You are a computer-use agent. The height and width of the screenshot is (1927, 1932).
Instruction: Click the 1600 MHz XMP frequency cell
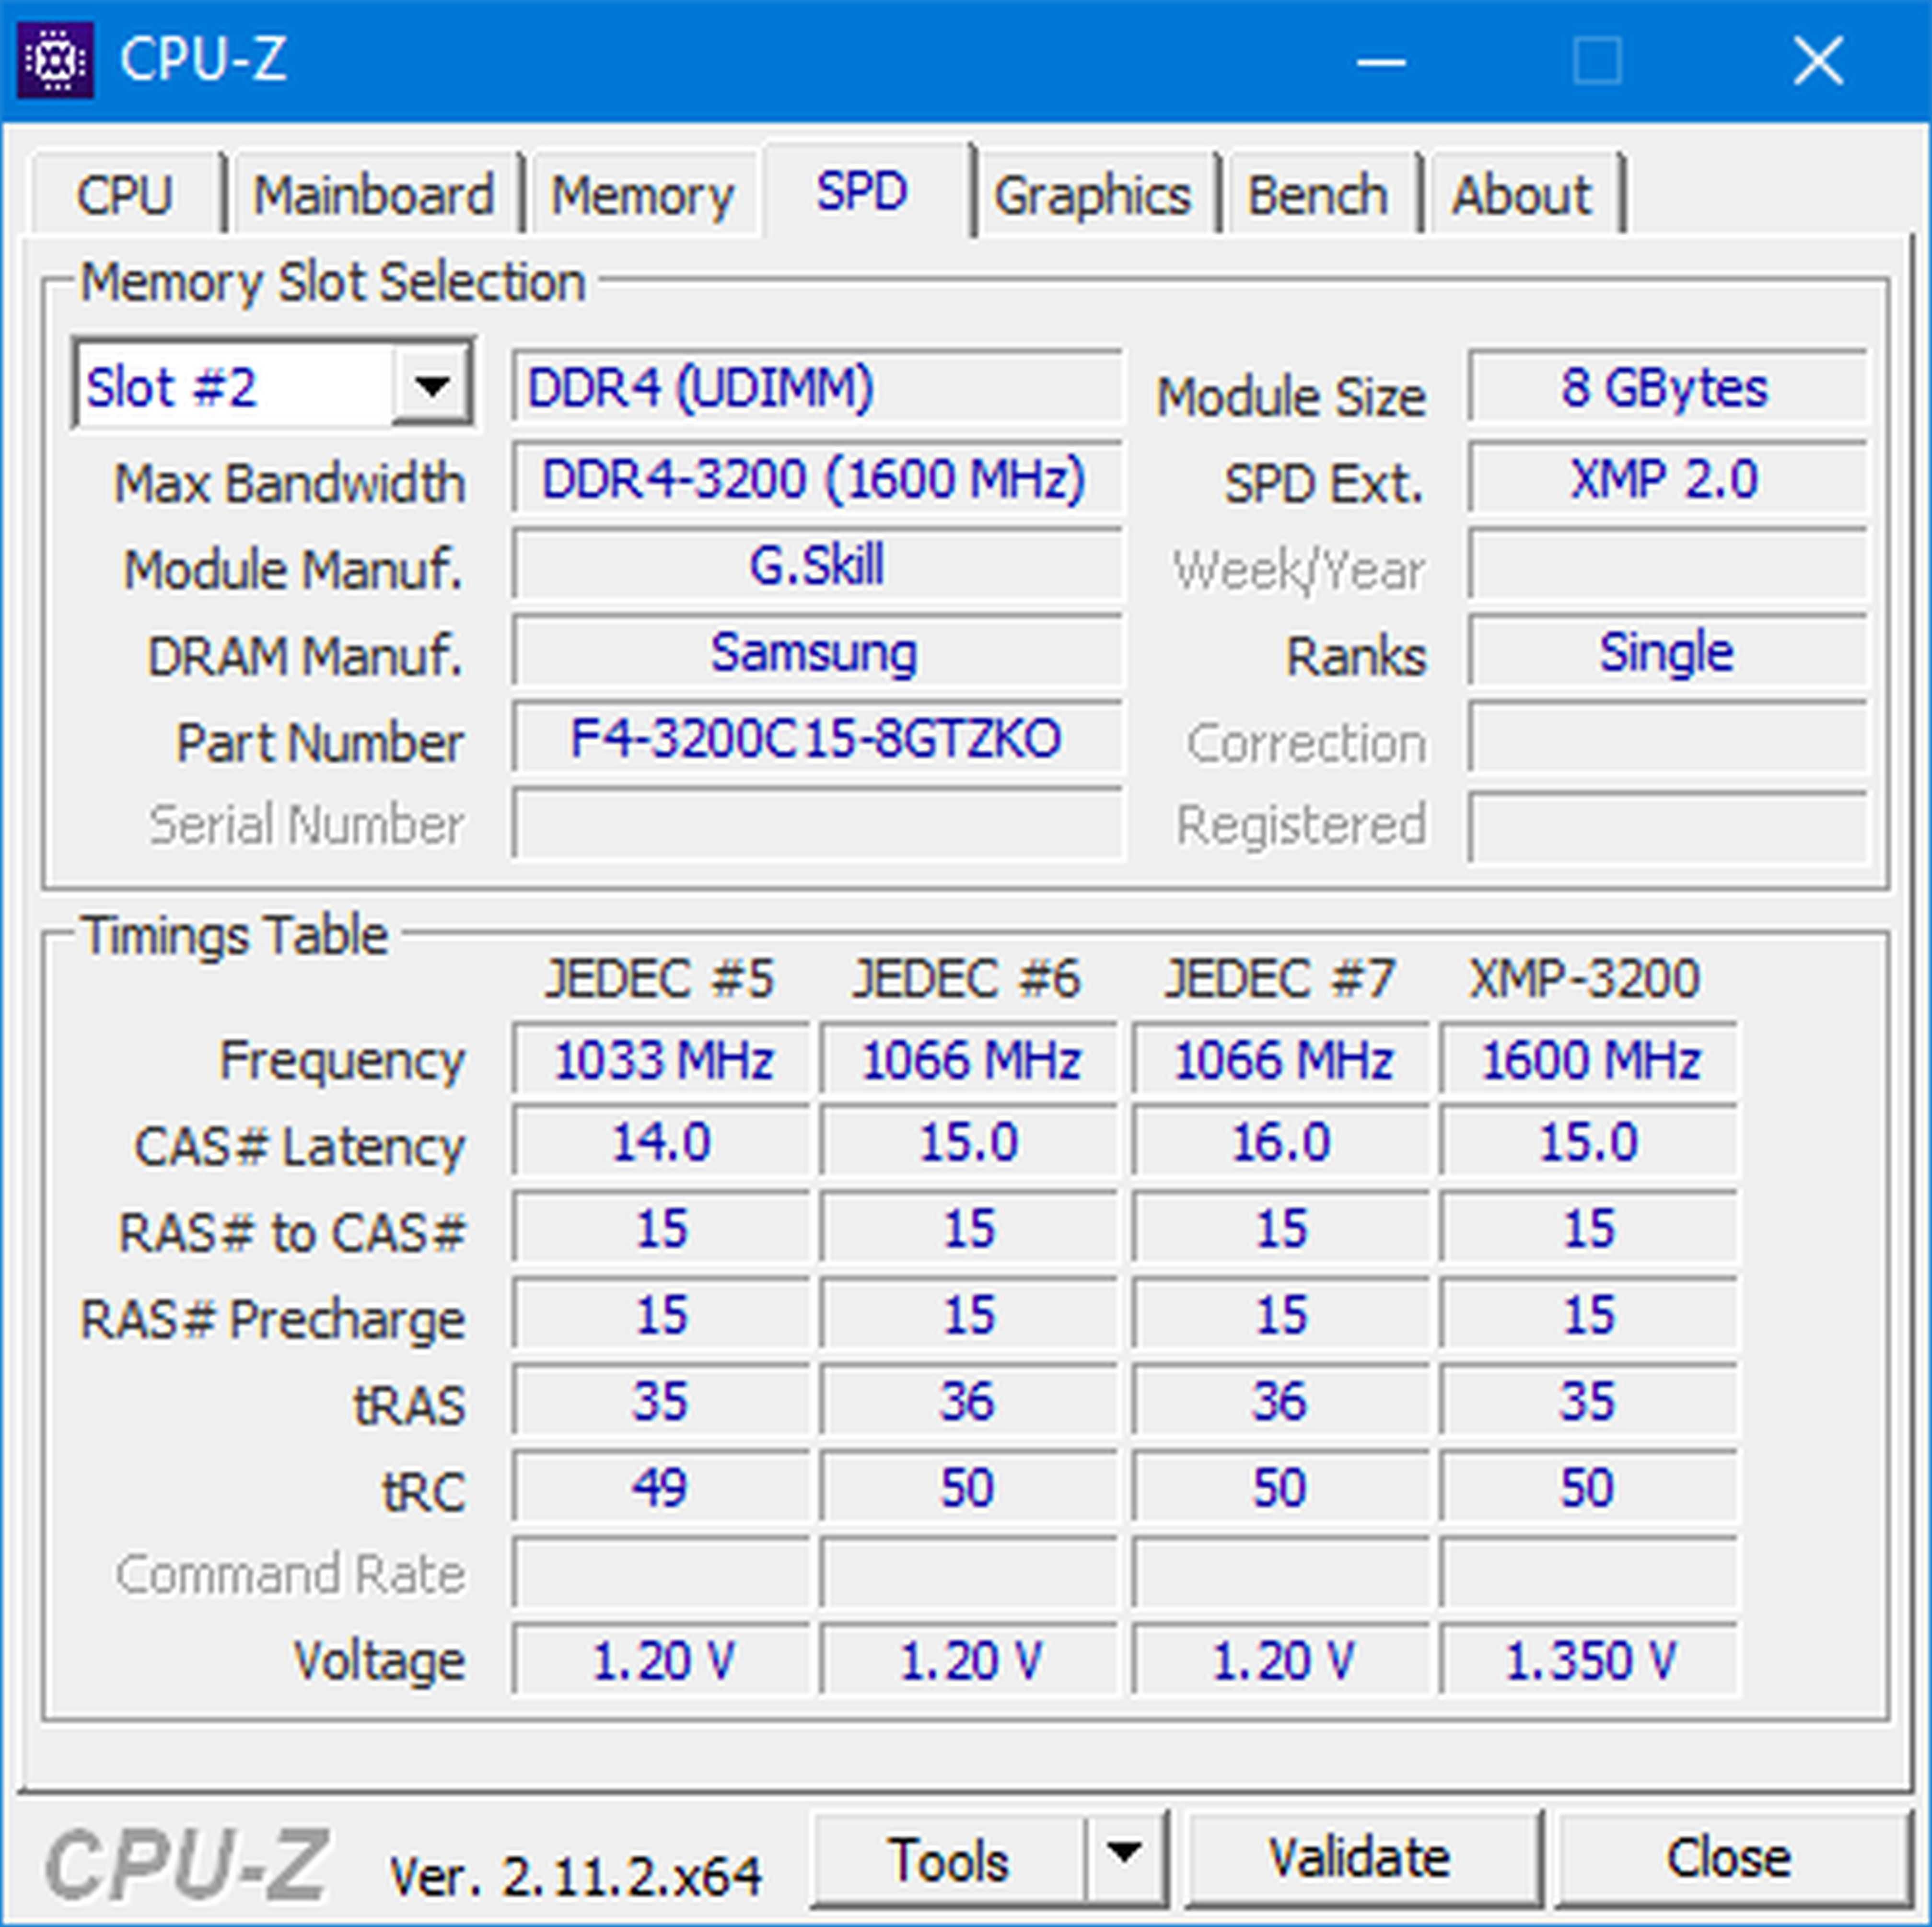pyautogui.click(x=1590, y=1060)
